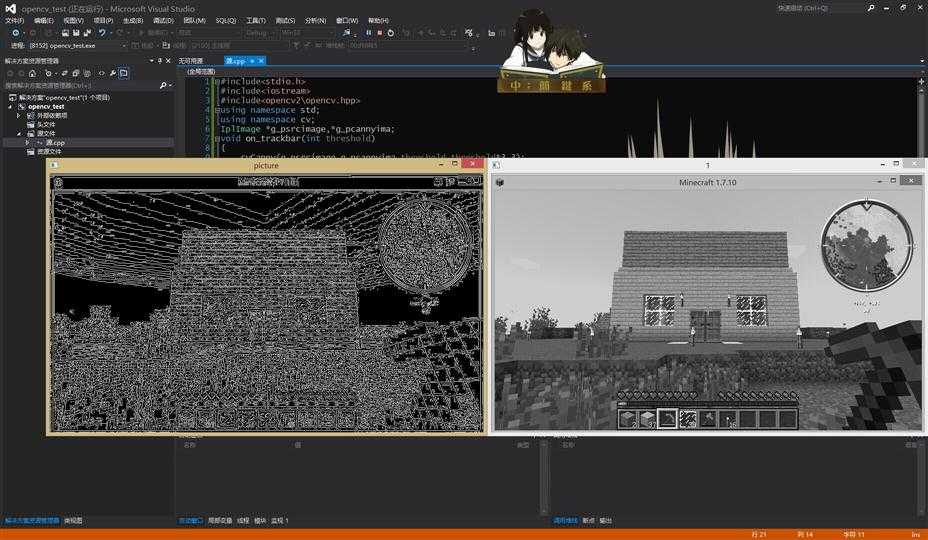Click the show all files icon
928x540 pixels.
(x=87, y=73)
